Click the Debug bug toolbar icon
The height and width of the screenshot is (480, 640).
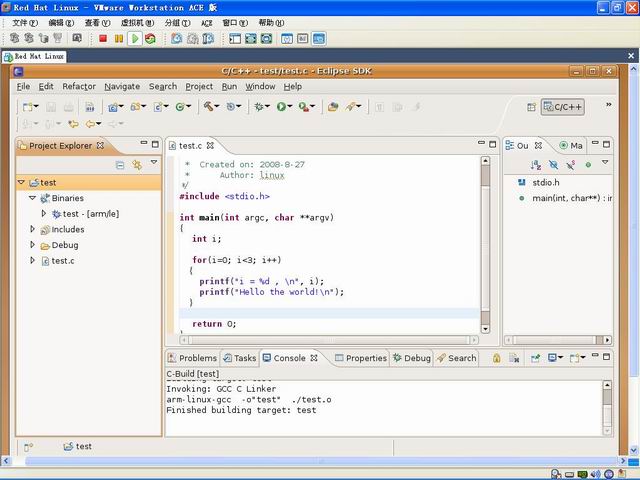click(259, 107)
